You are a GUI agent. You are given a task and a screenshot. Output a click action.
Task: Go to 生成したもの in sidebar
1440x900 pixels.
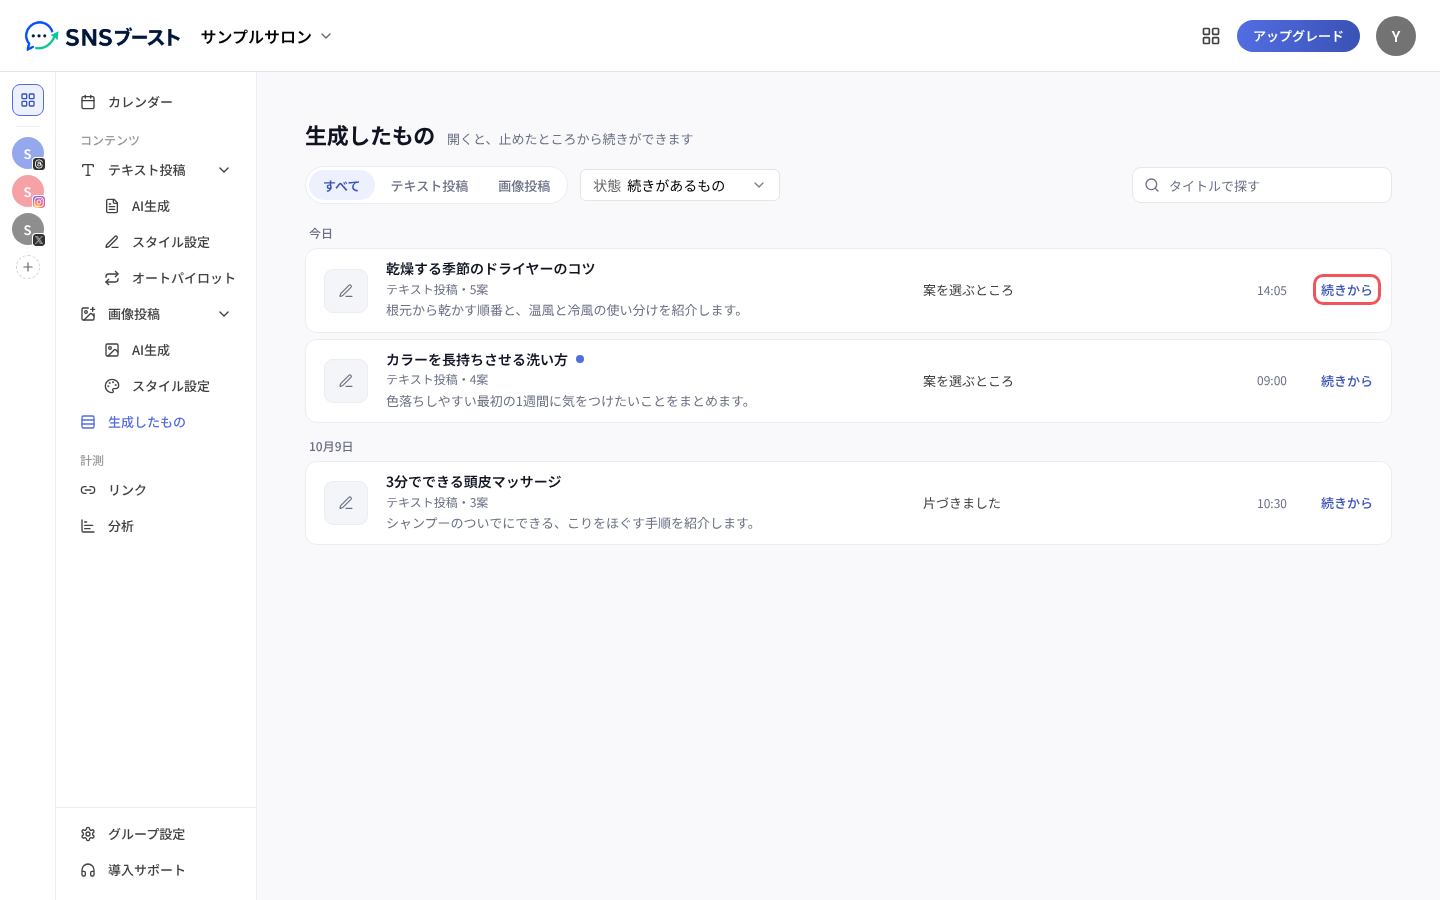pyautogui.click(x=156, y=422)
